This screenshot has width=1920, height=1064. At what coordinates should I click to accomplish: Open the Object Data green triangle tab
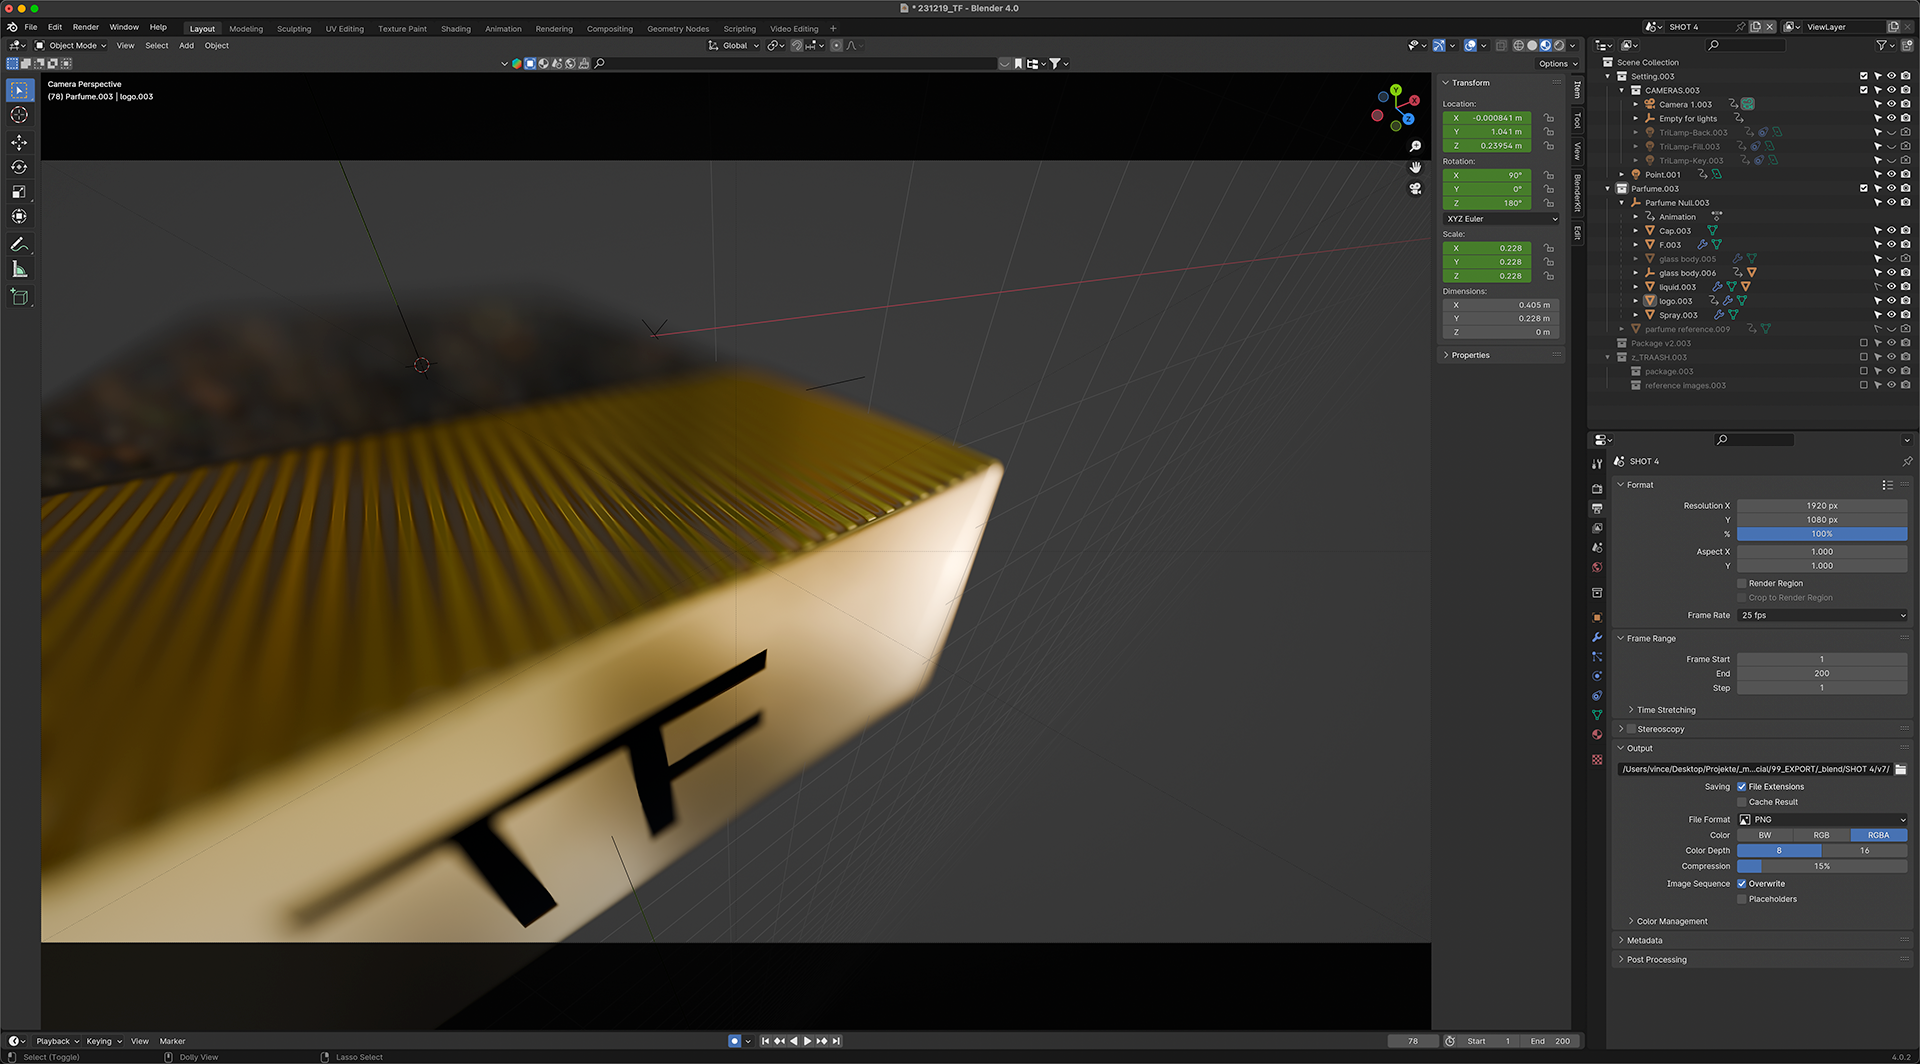tap(1597, 715)
